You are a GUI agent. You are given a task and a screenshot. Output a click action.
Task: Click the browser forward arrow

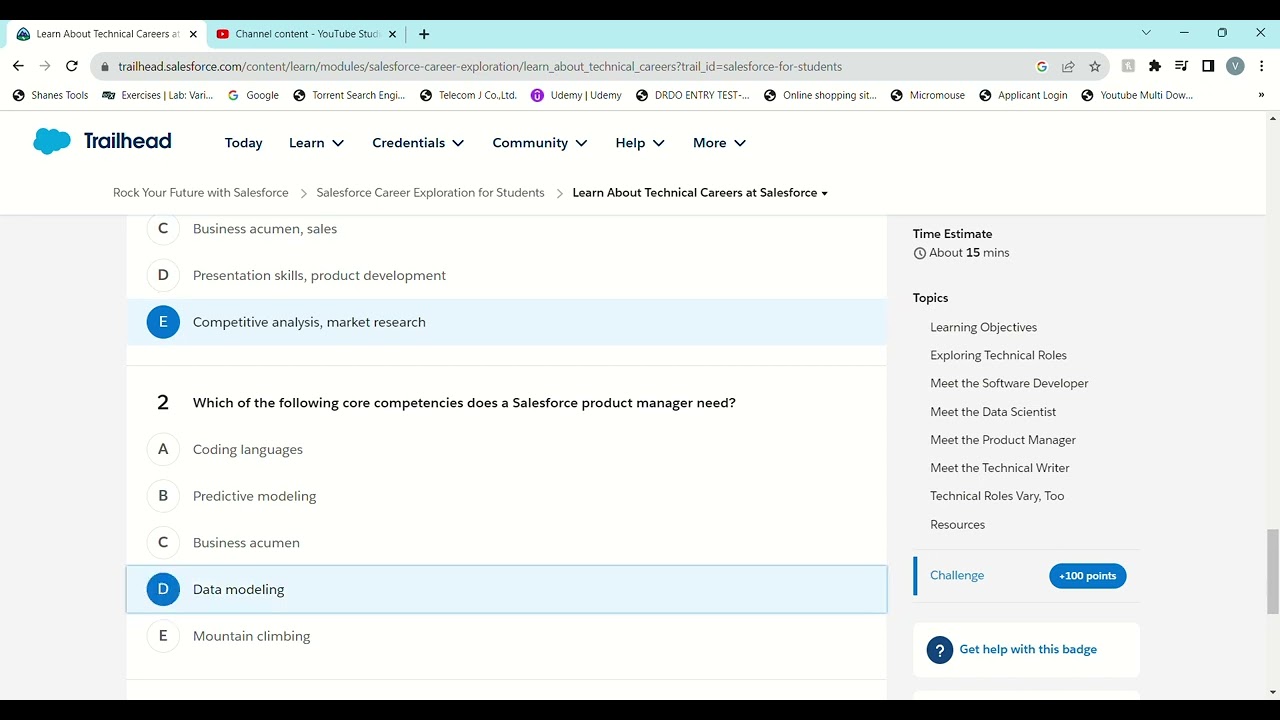click(45, 66)
